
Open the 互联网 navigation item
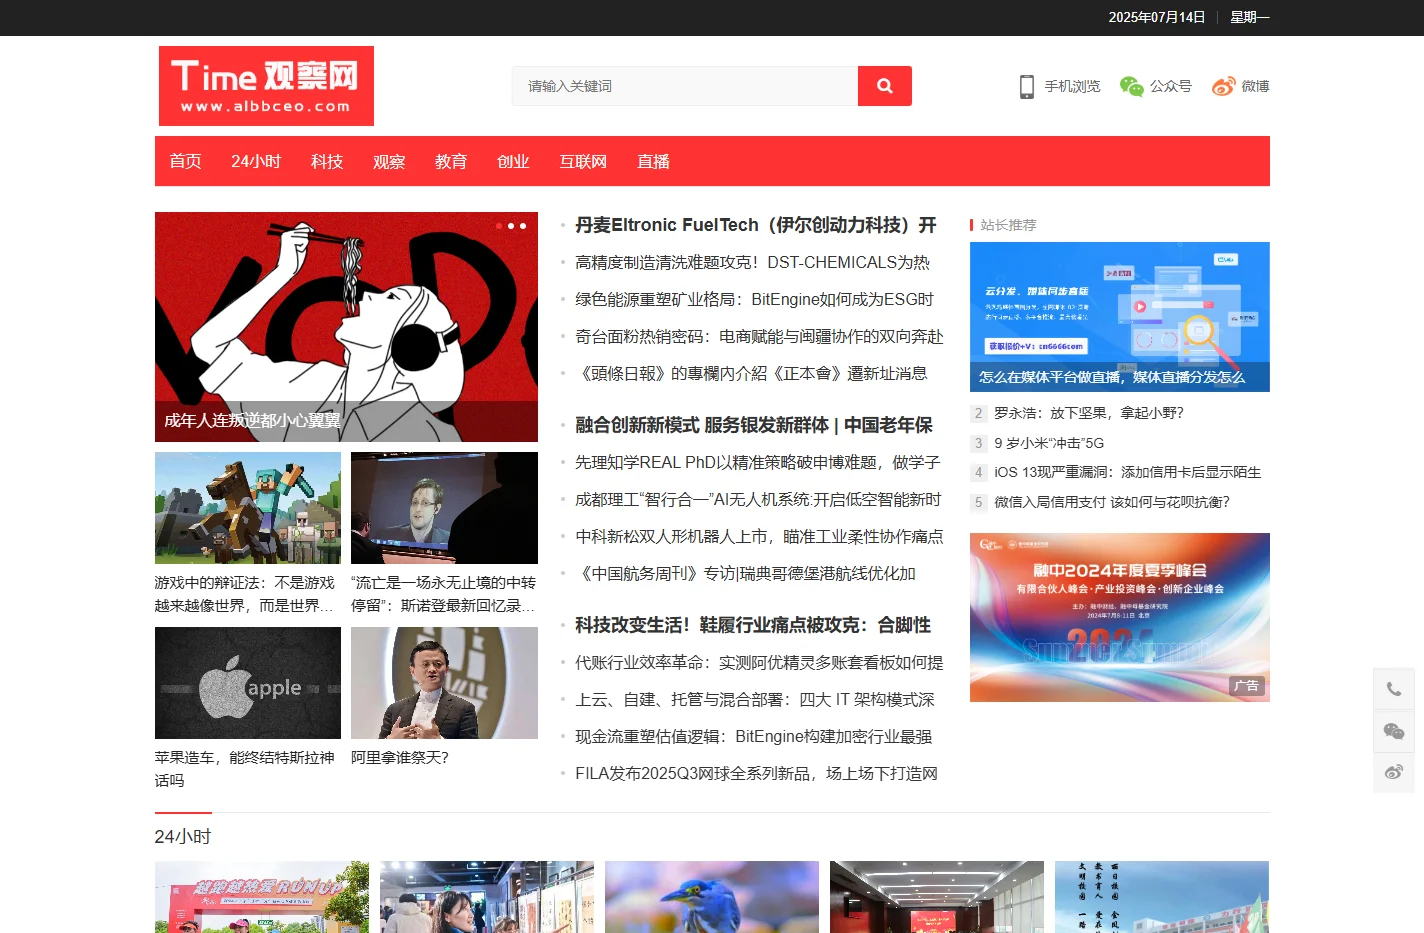coord(583,161)
